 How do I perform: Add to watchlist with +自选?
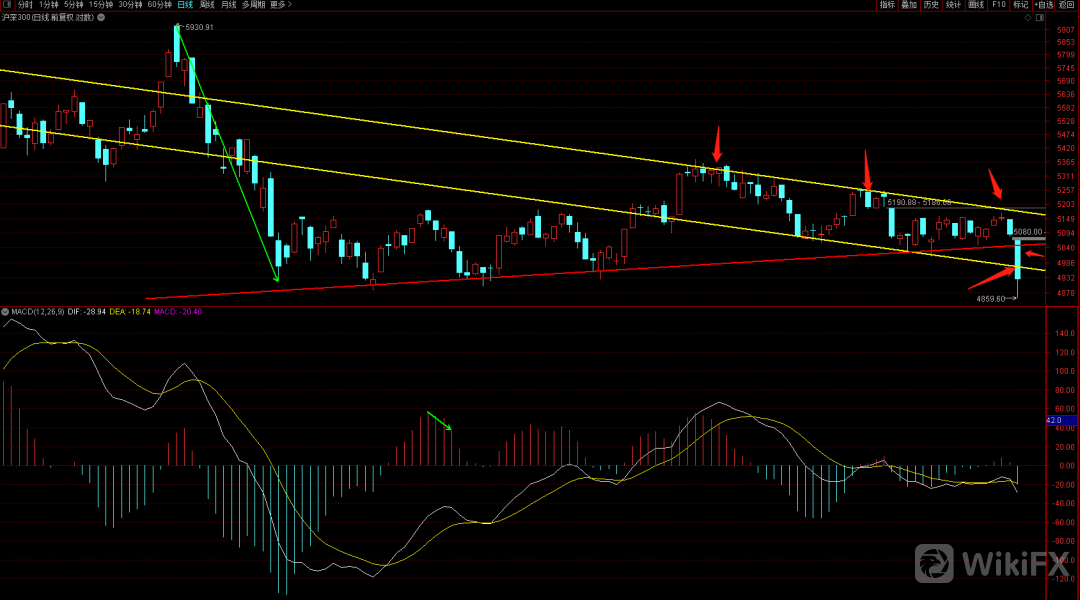(1044, 5)
